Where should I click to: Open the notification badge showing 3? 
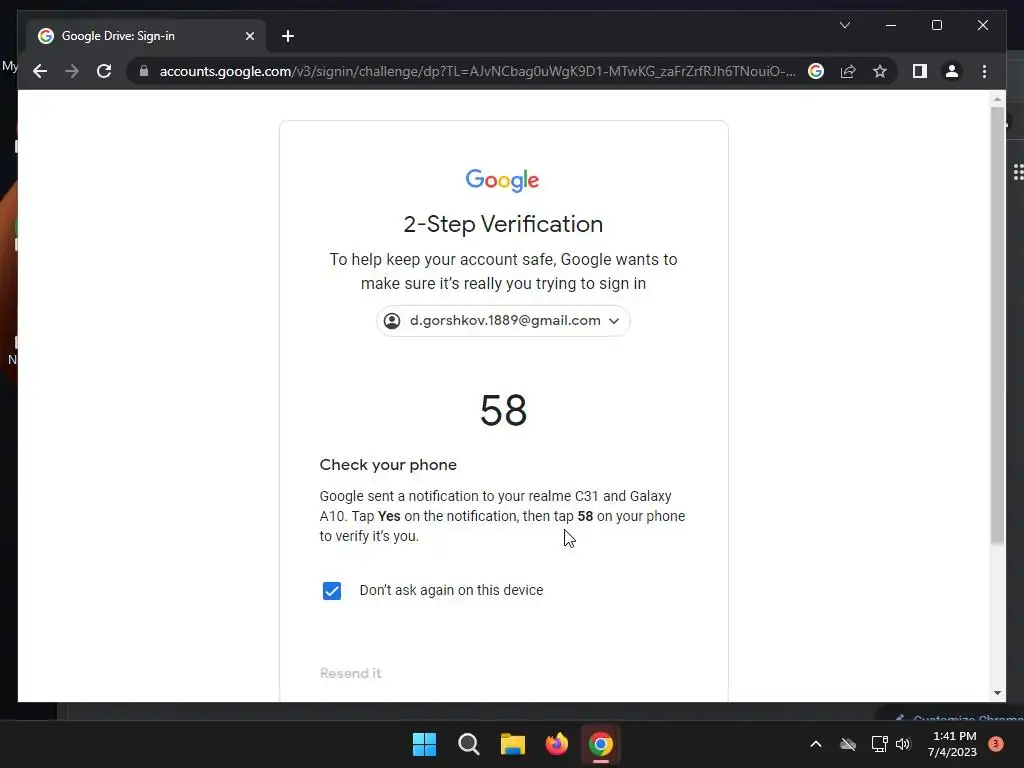pos(996,744)
